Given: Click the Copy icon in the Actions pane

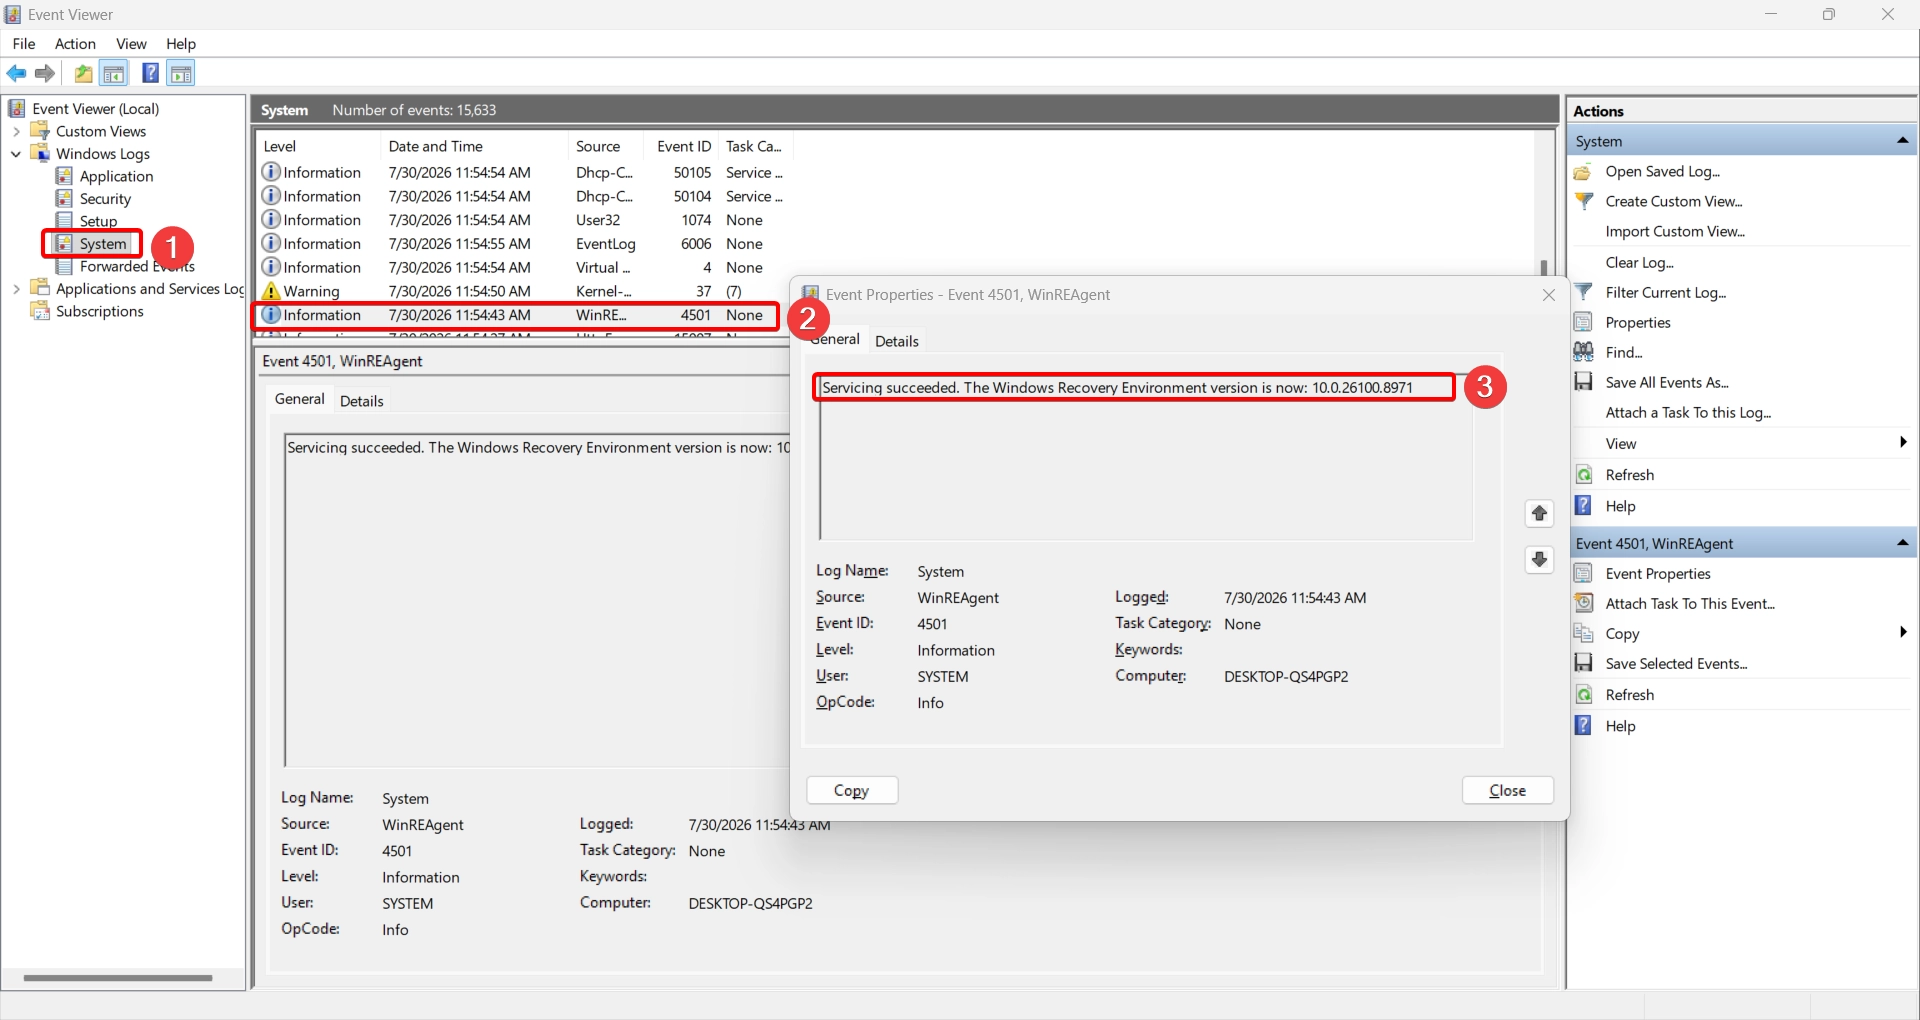Looking at the screenshot, I should pyautogui.click(x=1583, y=633).
